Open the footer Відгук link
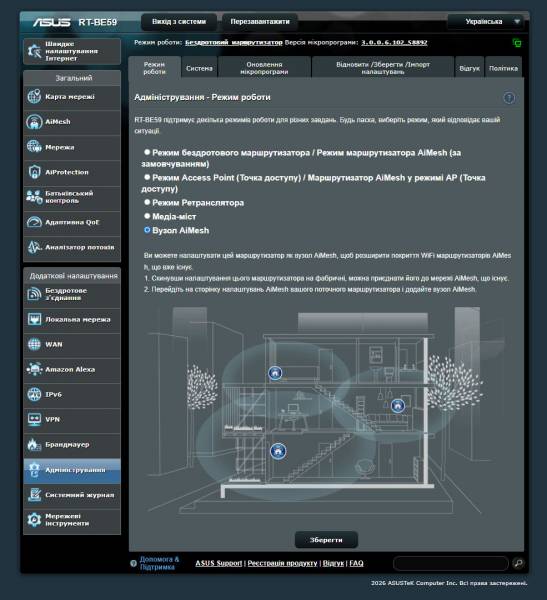The image size is (547, 600). tap(333, 563)
